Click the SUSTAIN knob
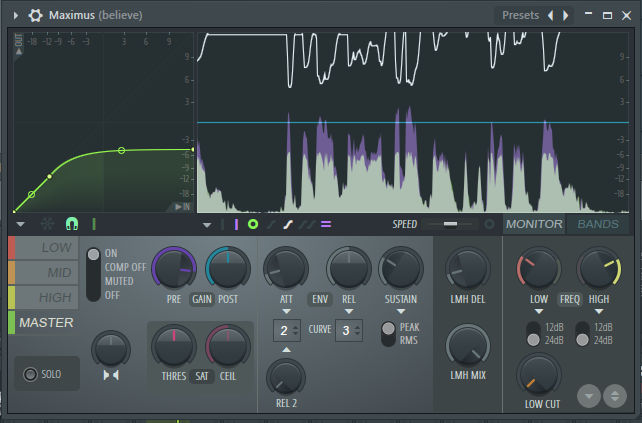Screen dimensions: 642x423 pos(401,268)
